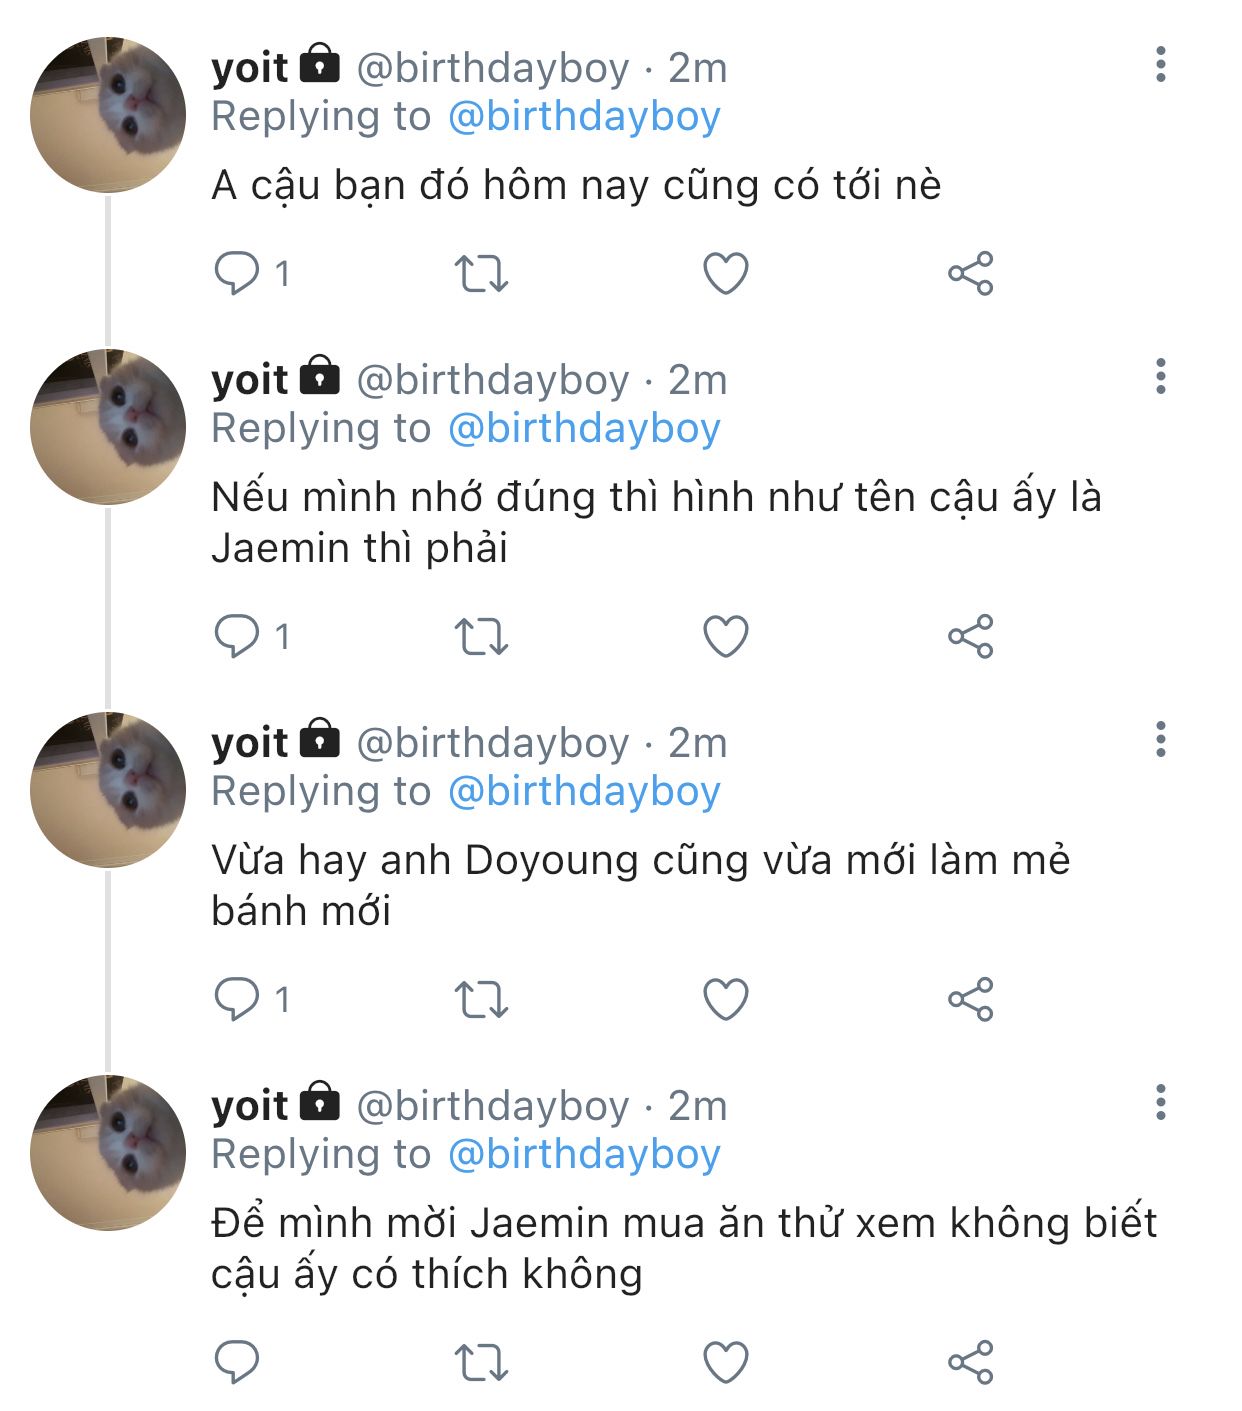Share the 'Để mình mời Jaemin' tweet

970,1362
